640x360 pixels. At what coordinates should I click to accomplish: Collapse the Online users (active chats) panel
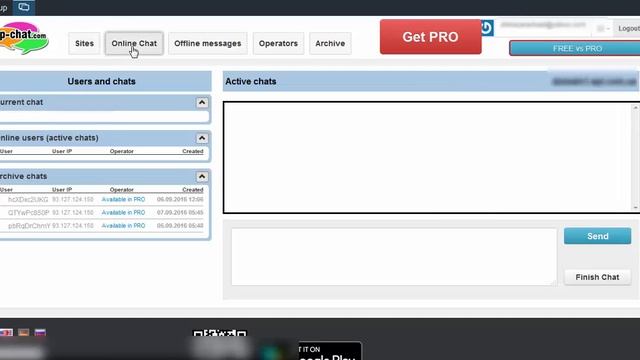202,138
